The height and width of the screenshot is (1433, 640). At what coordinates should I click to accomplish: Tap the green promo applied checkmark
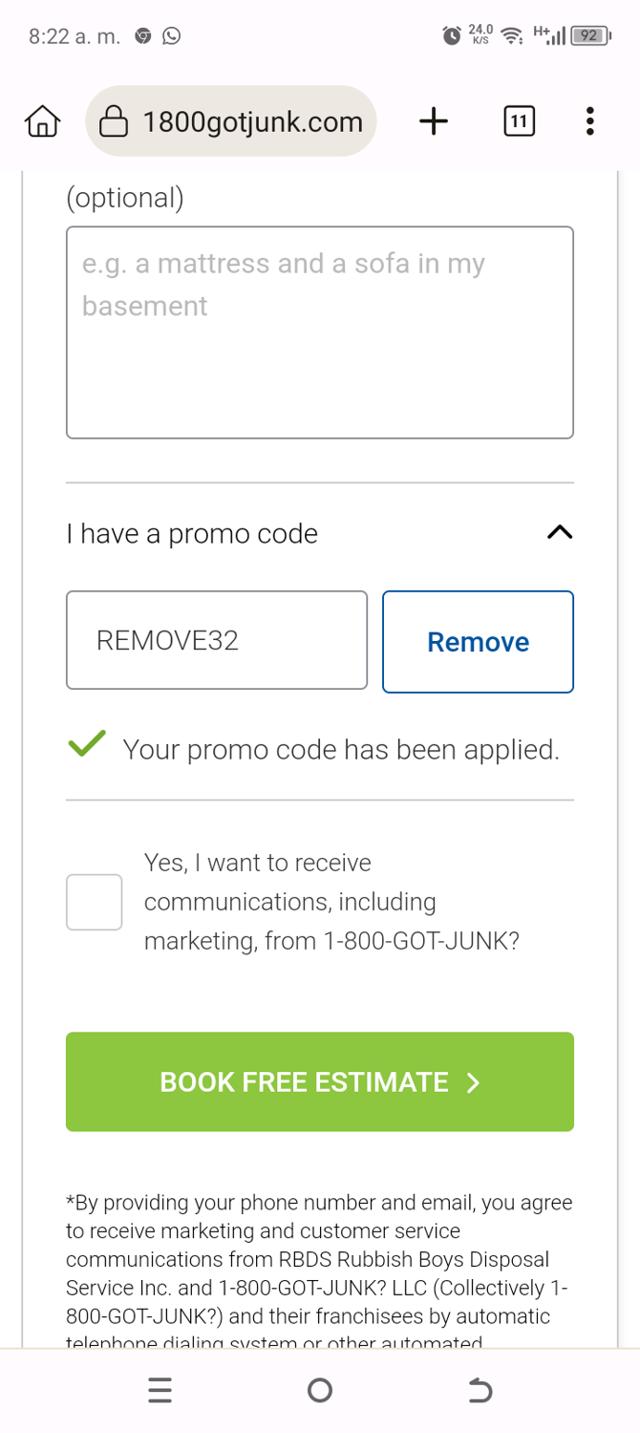pos(87,745)
